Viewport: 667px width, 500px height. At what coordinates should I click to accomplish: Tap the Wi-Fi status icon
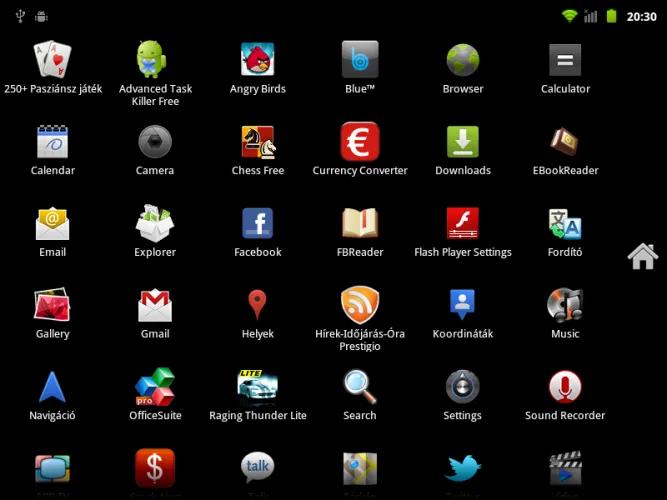(569, 16)
